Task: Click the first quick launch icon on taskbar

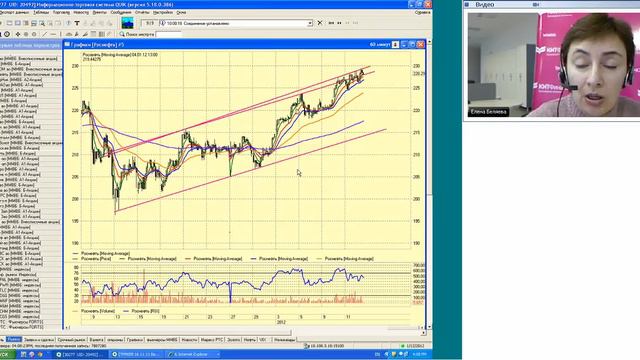Action: (x=23, y=354)
